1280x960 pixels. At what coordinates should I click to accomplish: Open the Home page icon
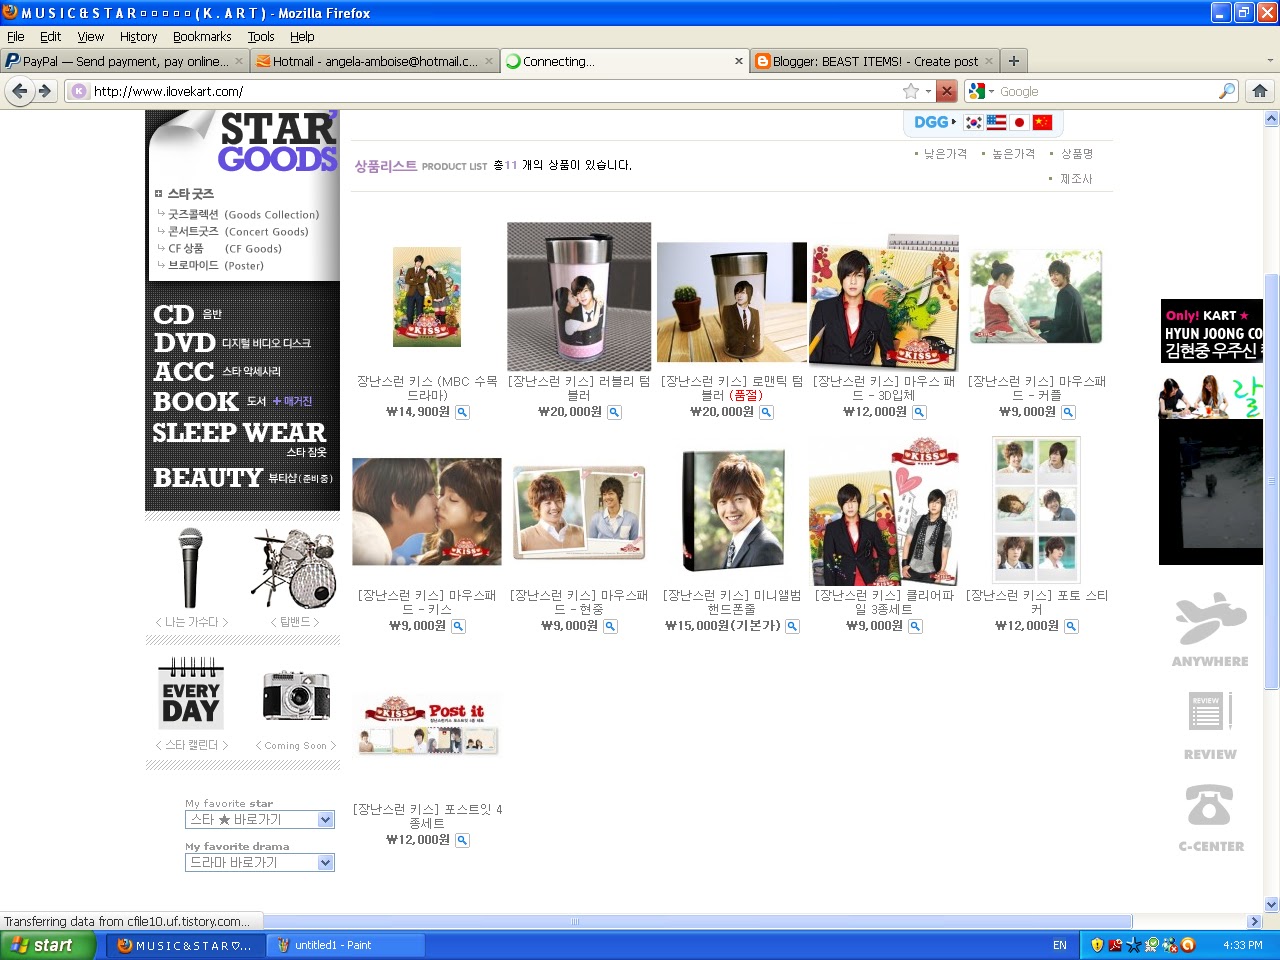pyautogui.click(x=1260, y=91)
